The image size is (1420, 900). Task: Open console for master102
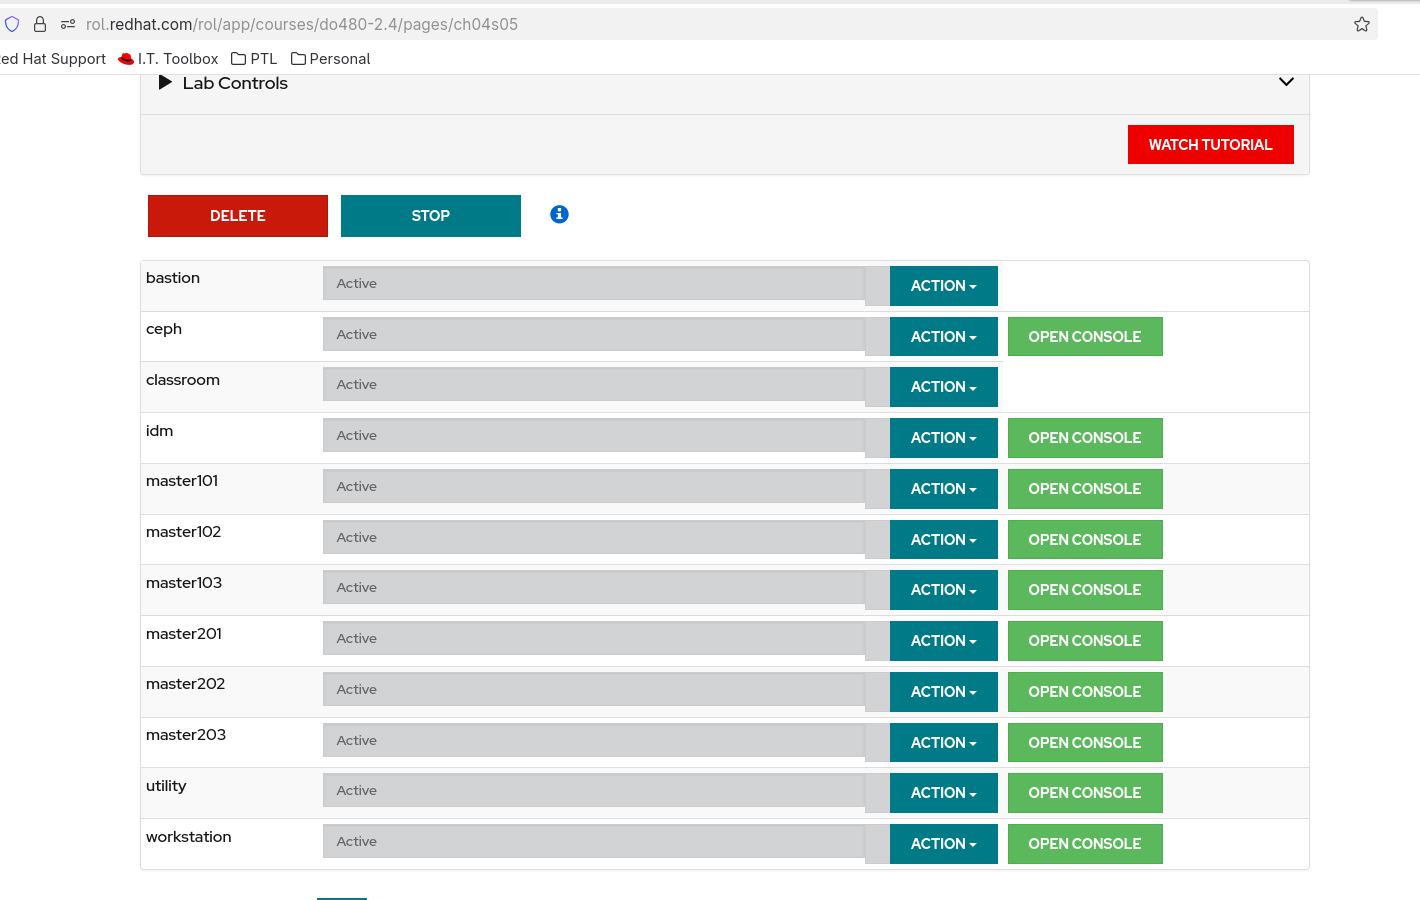pyautogui.click(x=1085, y=540)
